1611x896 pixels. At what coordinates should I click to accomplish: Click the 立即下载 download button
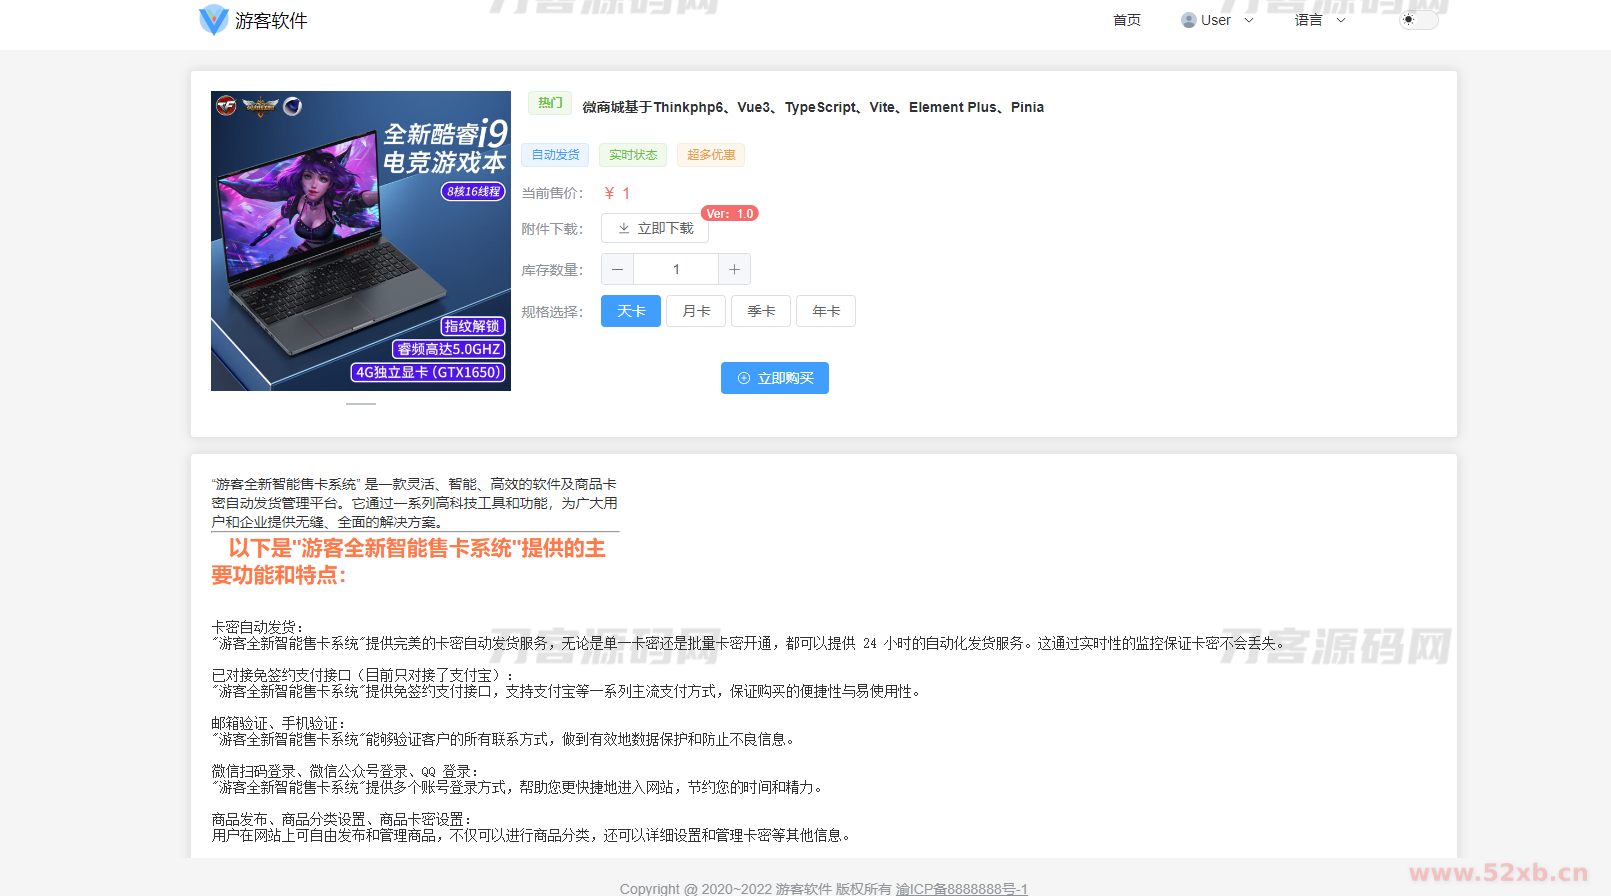tap(655, 228)
